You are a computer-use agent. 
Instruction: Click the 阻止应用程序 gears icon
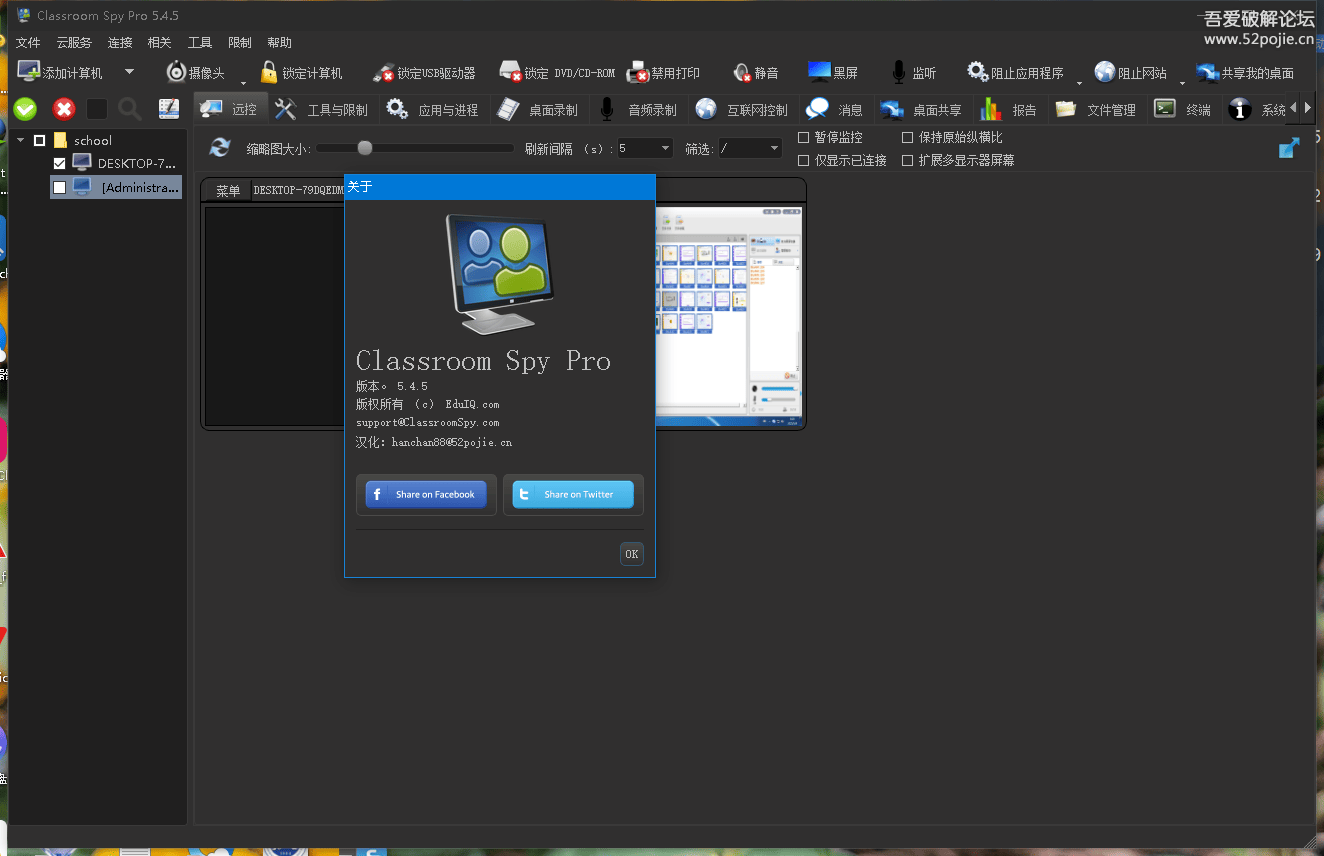point(977,72)
